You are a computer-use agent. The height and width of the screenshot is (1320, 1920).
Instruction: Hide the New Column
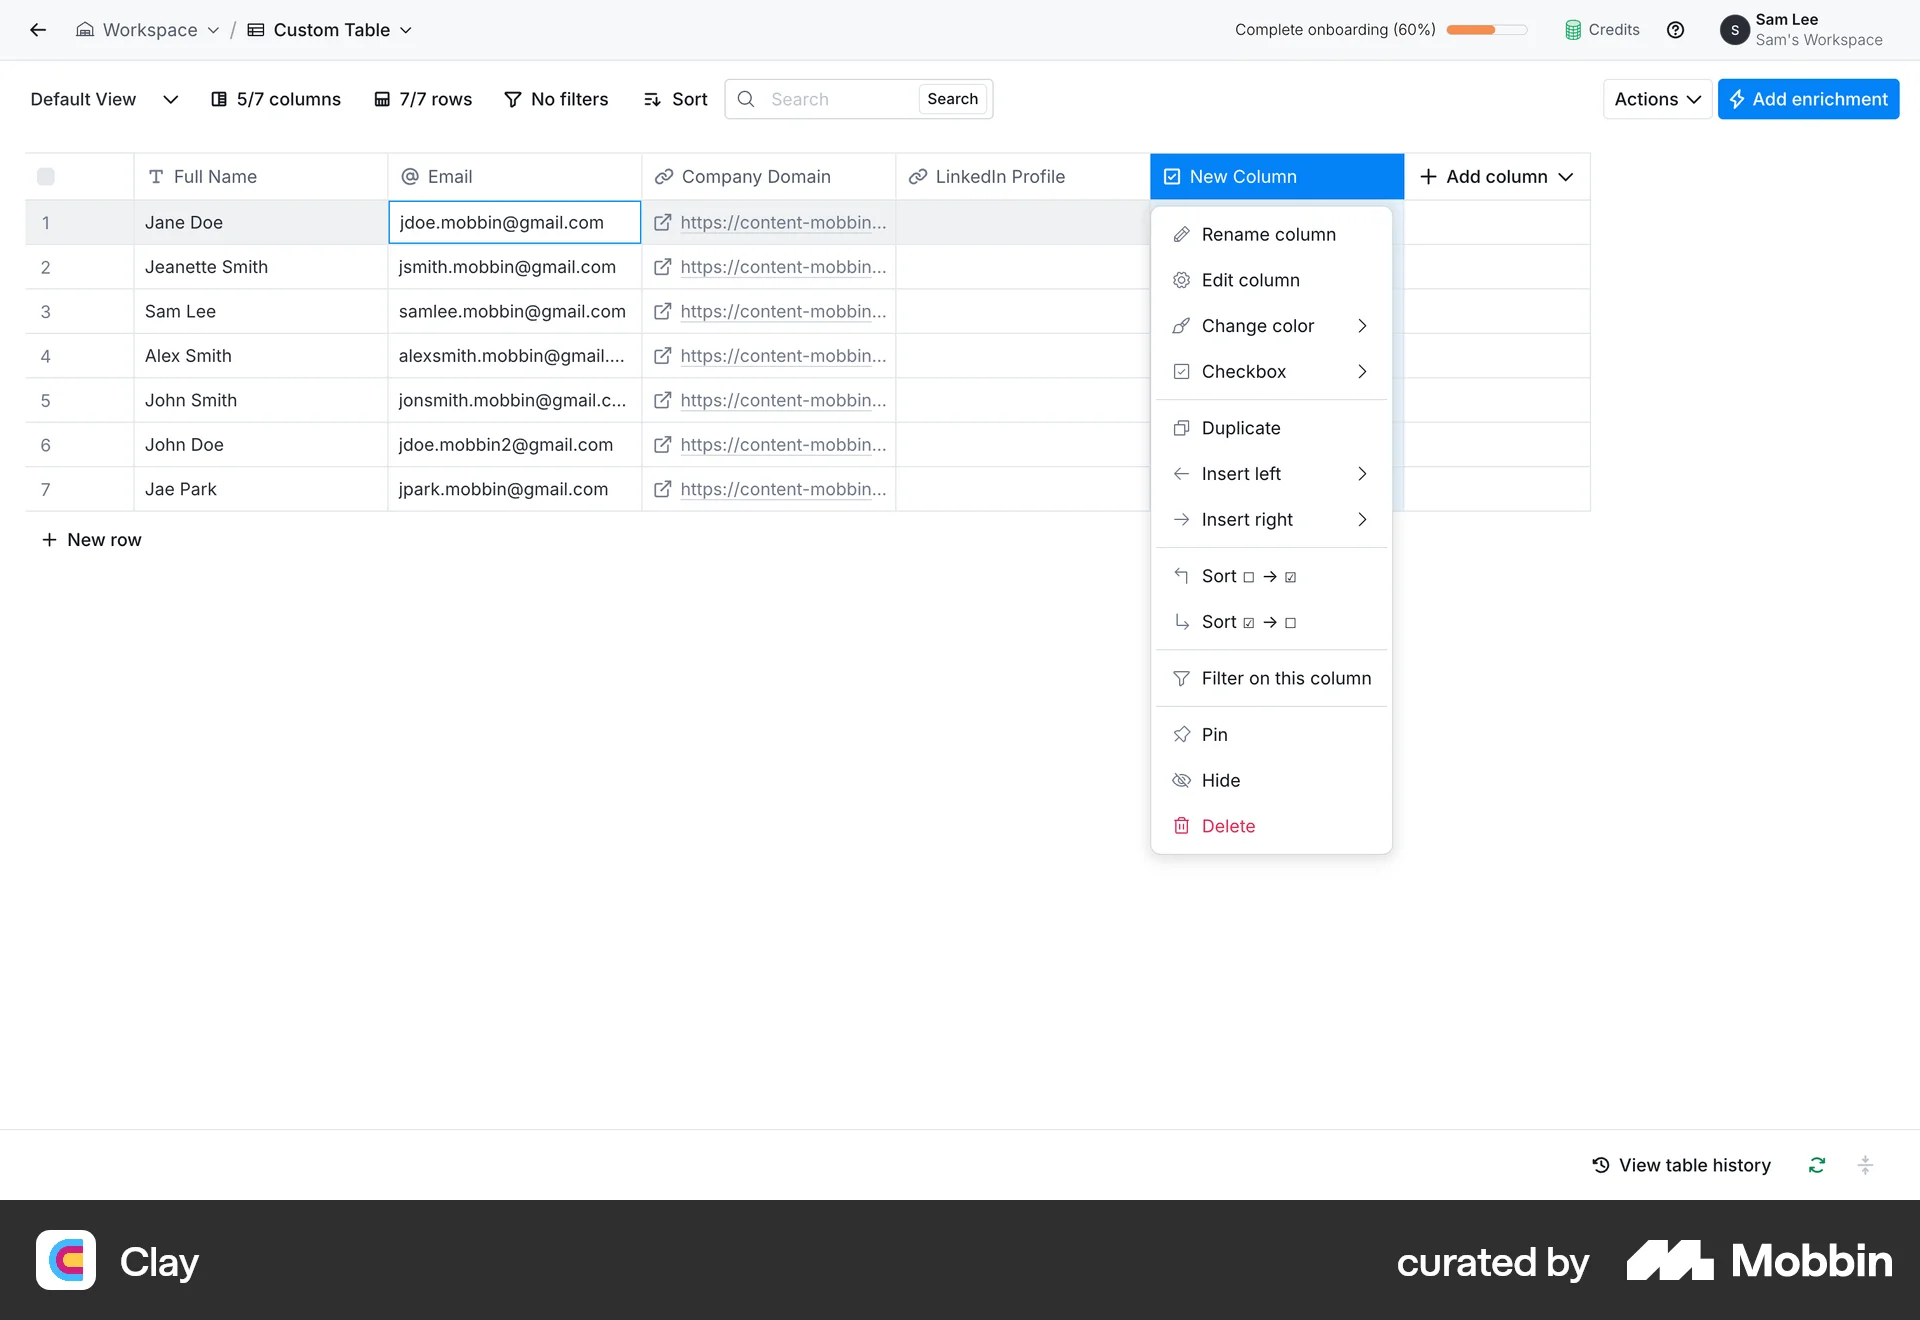(1220, 780)
